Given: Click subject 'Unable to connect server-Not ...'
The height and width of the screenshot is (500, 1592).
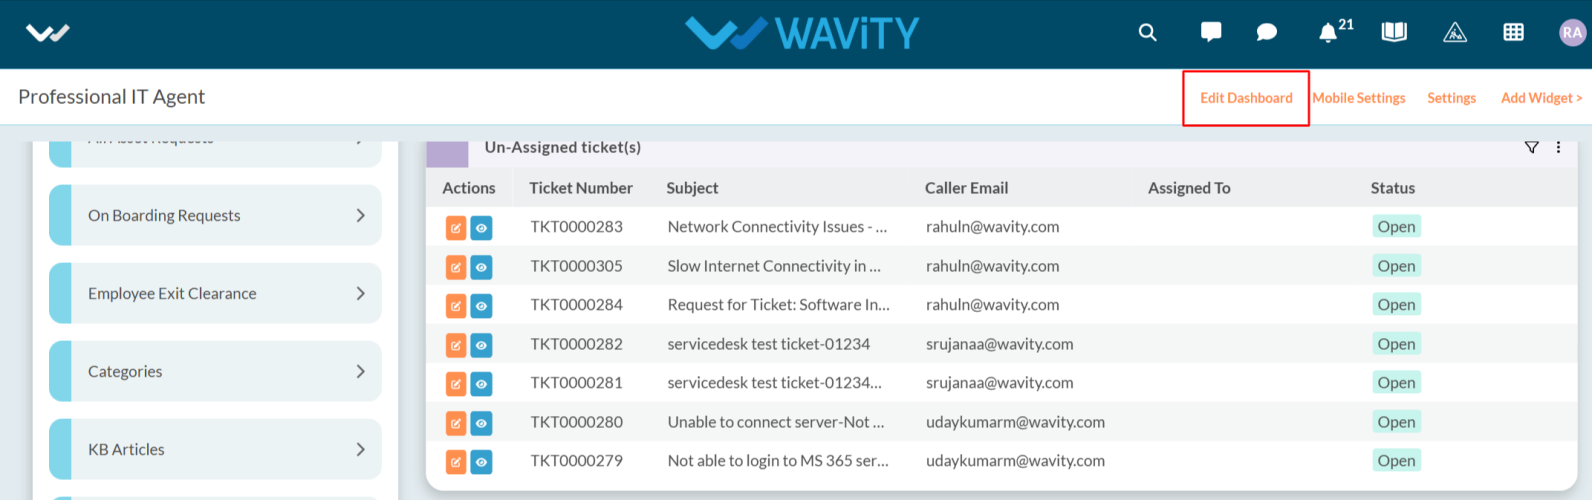Looking at the screenshot, I should click(776, 422).
